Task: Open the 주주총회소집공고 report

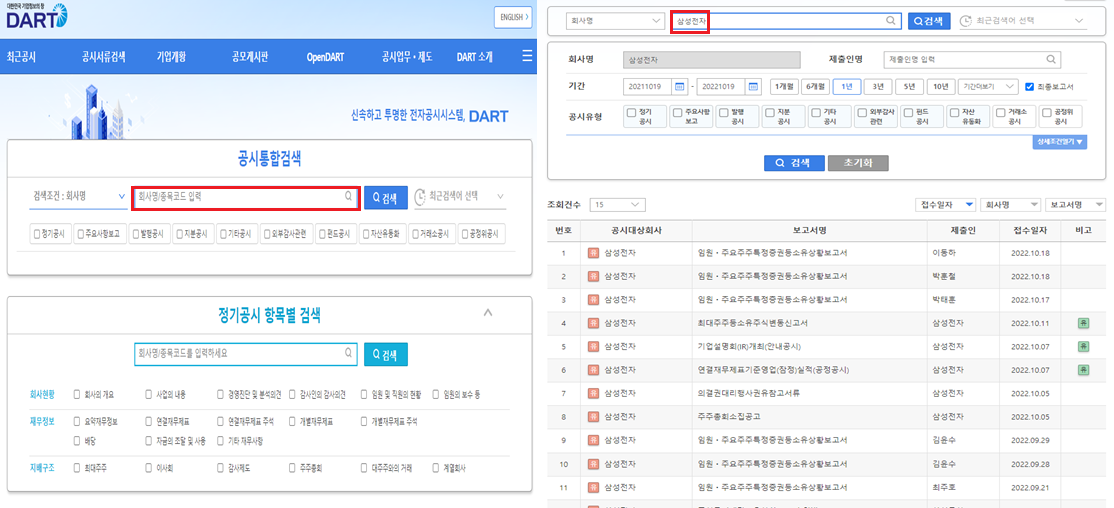Action: point(730,417)
